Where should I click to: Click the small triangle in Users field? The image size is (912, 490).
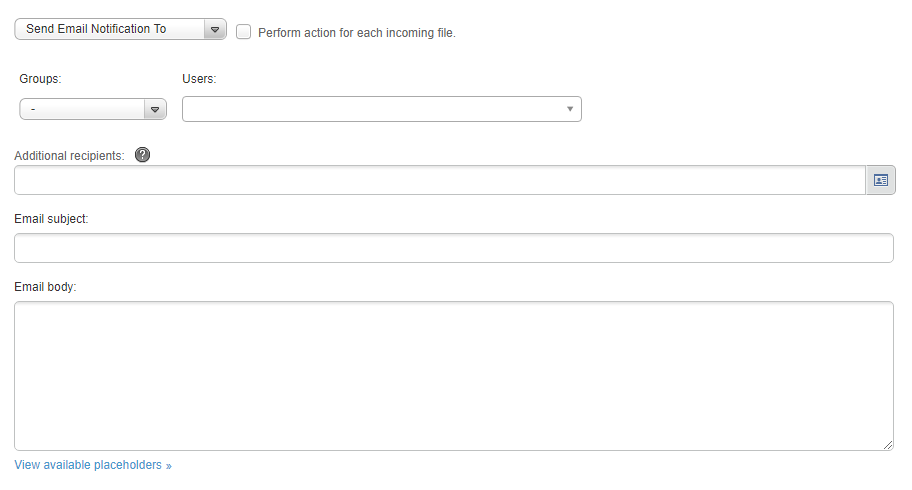[x=570, y=109]
